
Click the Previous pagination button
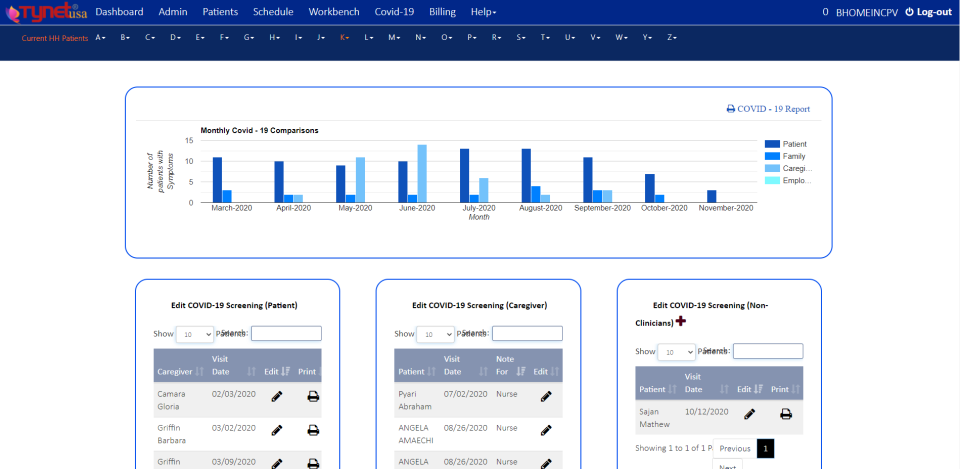735,449
